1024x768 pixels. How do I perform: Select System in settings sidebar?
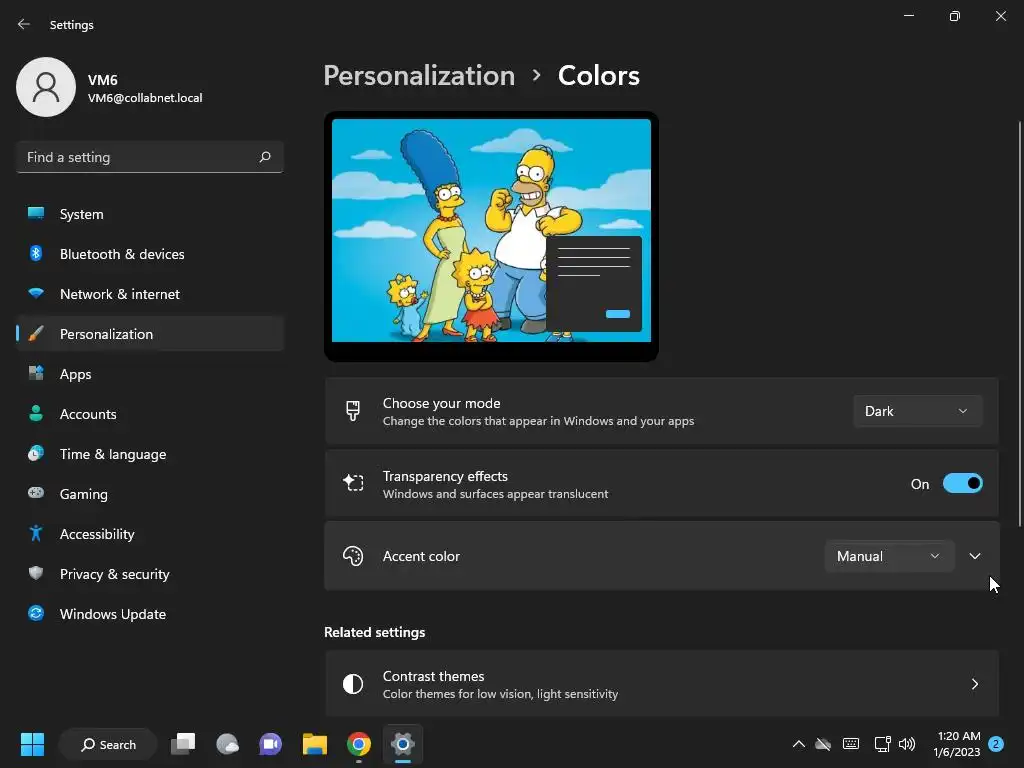150,214
